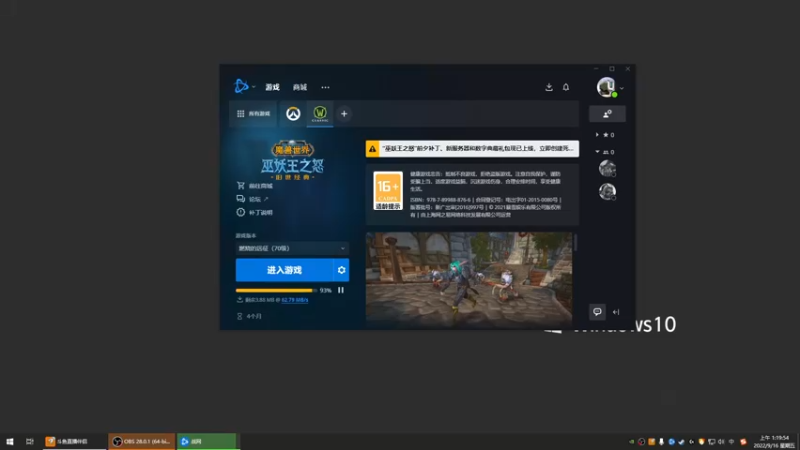Switch to the 游戏 (Games) tab
The height and width of the screenshot is (450, 800).
(x=272, y=87)
